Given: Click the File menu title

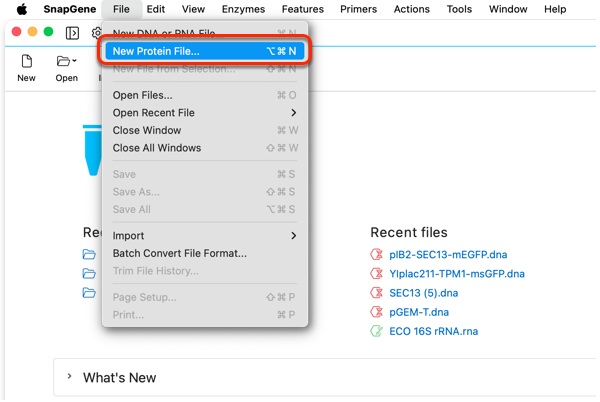Looking at the screenshot, I should [121, 9].
